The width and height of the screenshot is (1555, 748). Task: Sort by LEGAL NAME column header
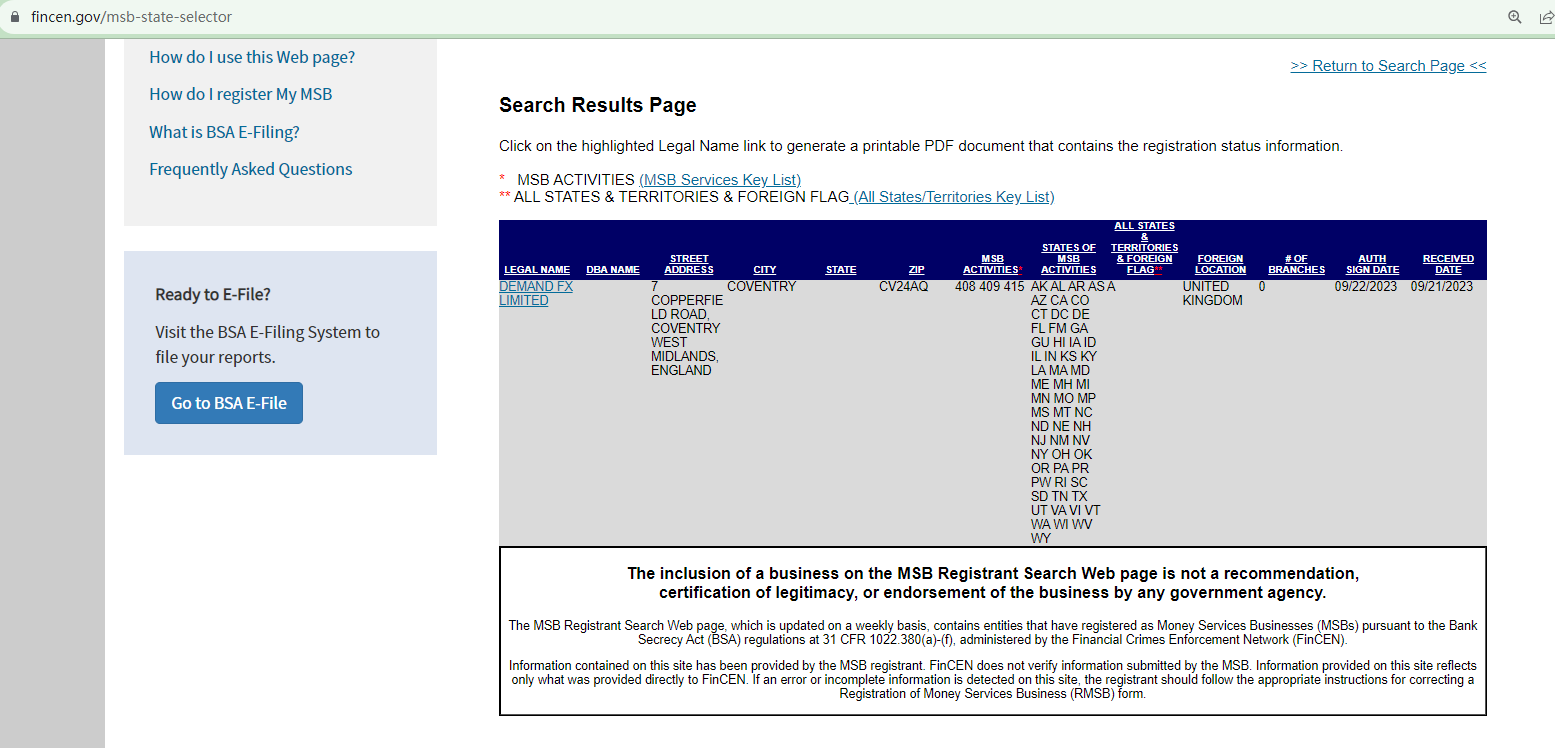click(x=537, y=270)
